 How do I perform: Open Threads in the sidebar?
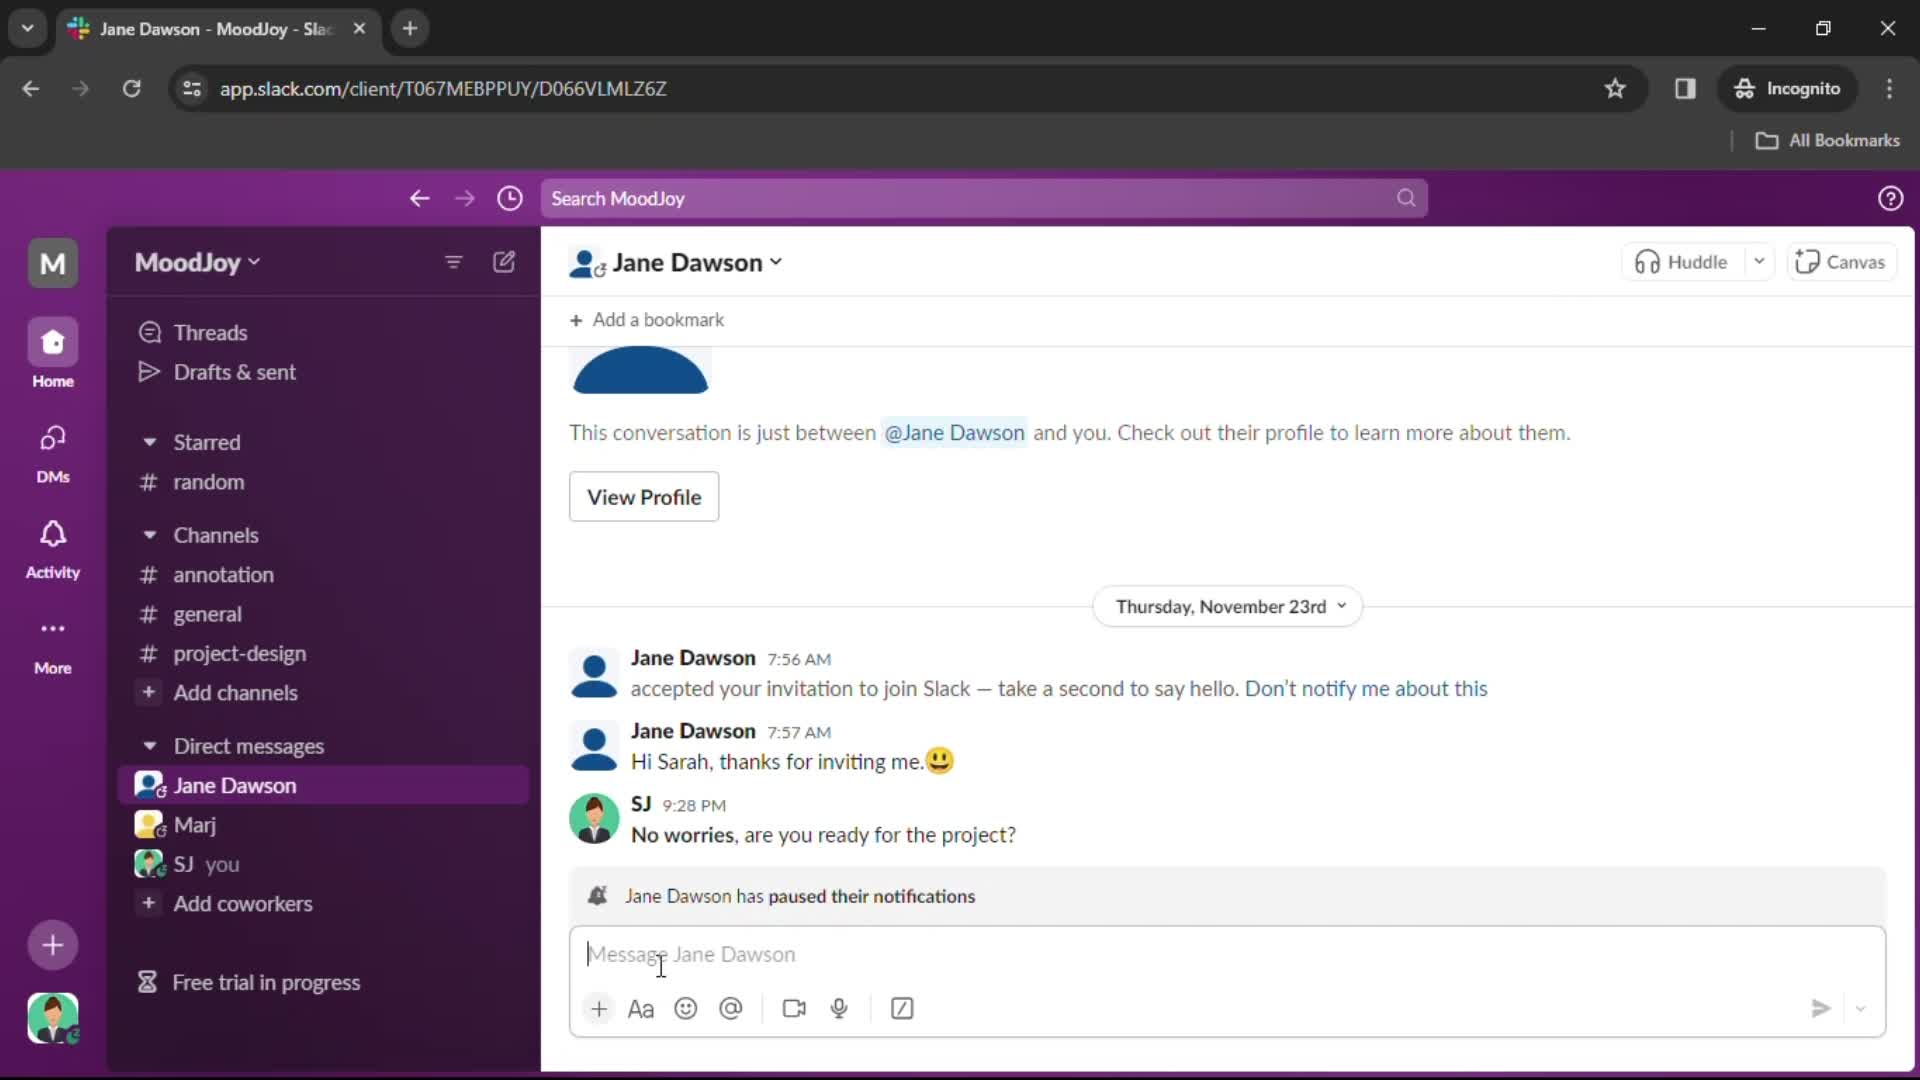click(323, 332)
